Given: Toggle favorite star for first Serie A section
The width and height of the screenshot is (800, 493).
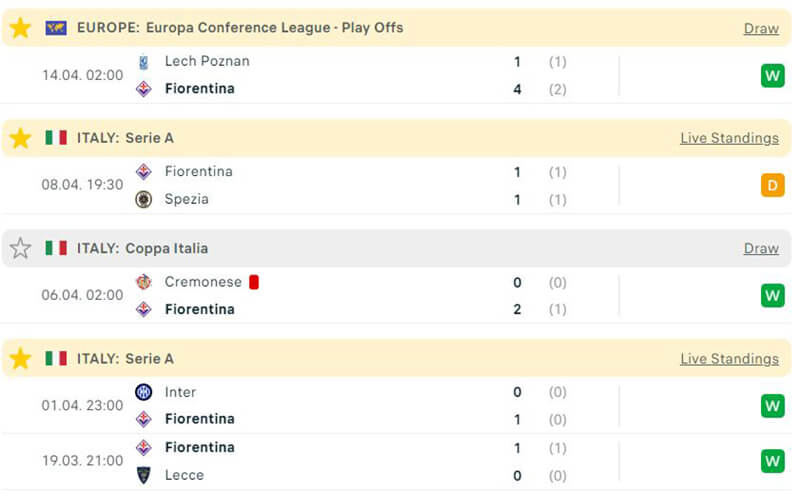Looking at the screenshot, I should [20, 138].
